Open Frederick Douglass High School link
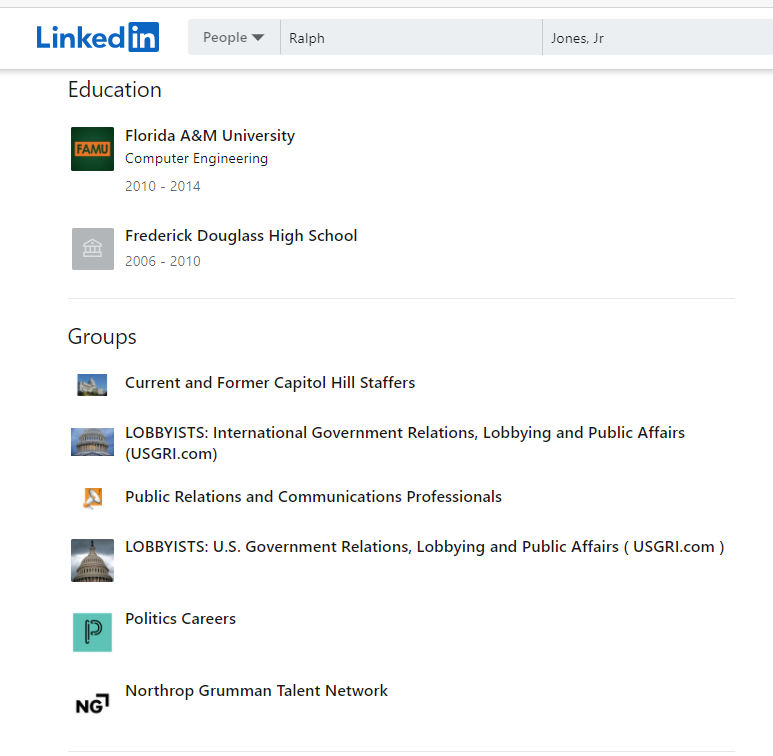 [241, 236]
